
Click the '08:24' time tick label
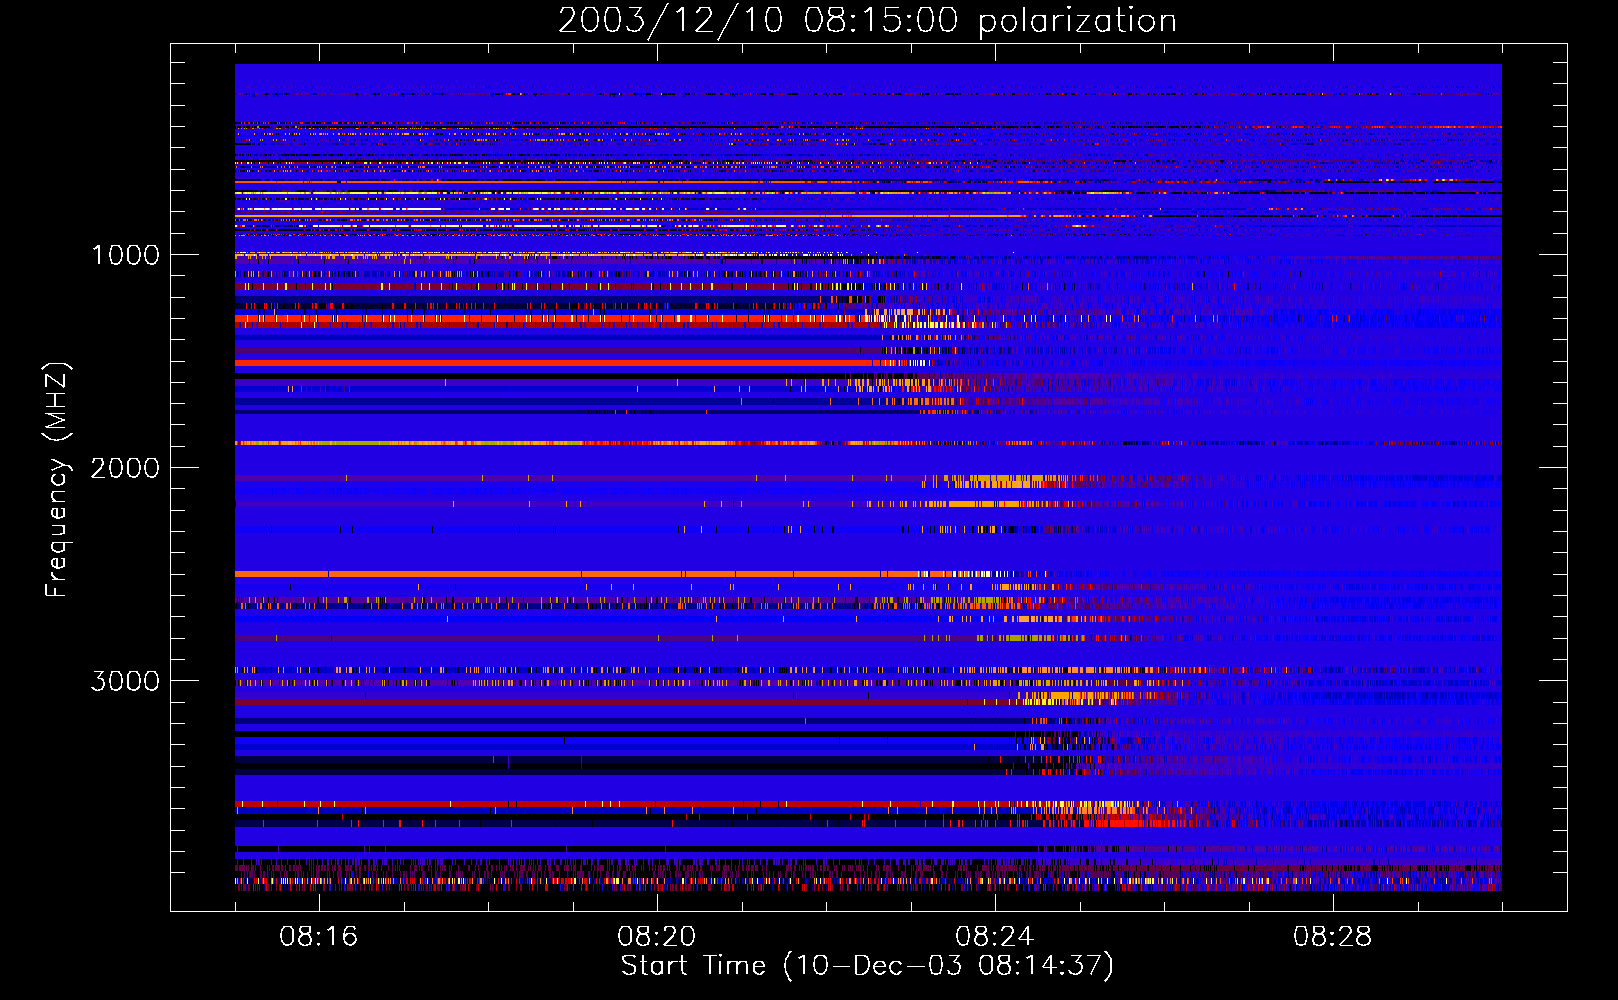tap(995, 937)
